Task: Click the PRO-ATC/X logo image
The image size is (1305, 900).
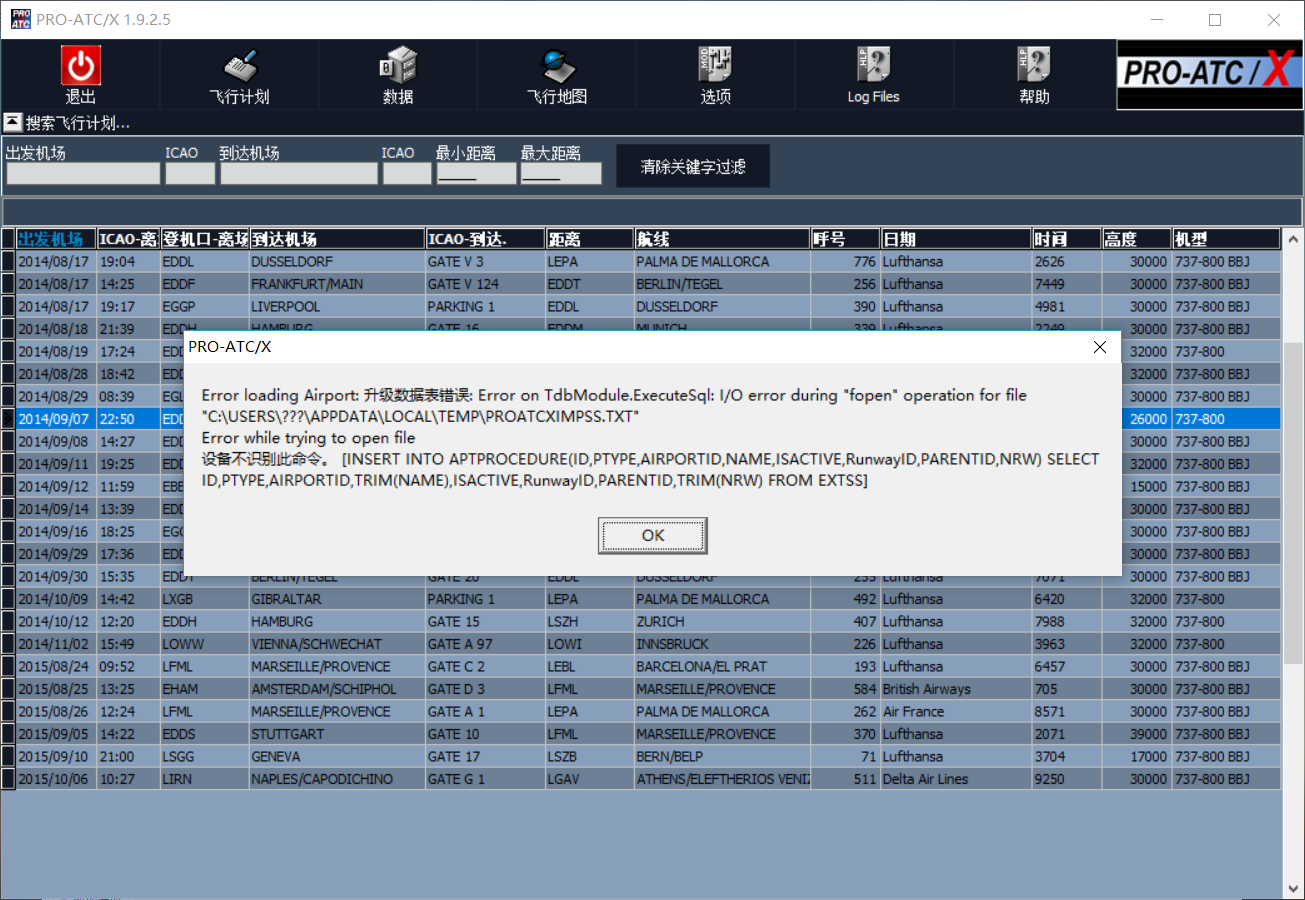Action: click(x=1210, y=74)
